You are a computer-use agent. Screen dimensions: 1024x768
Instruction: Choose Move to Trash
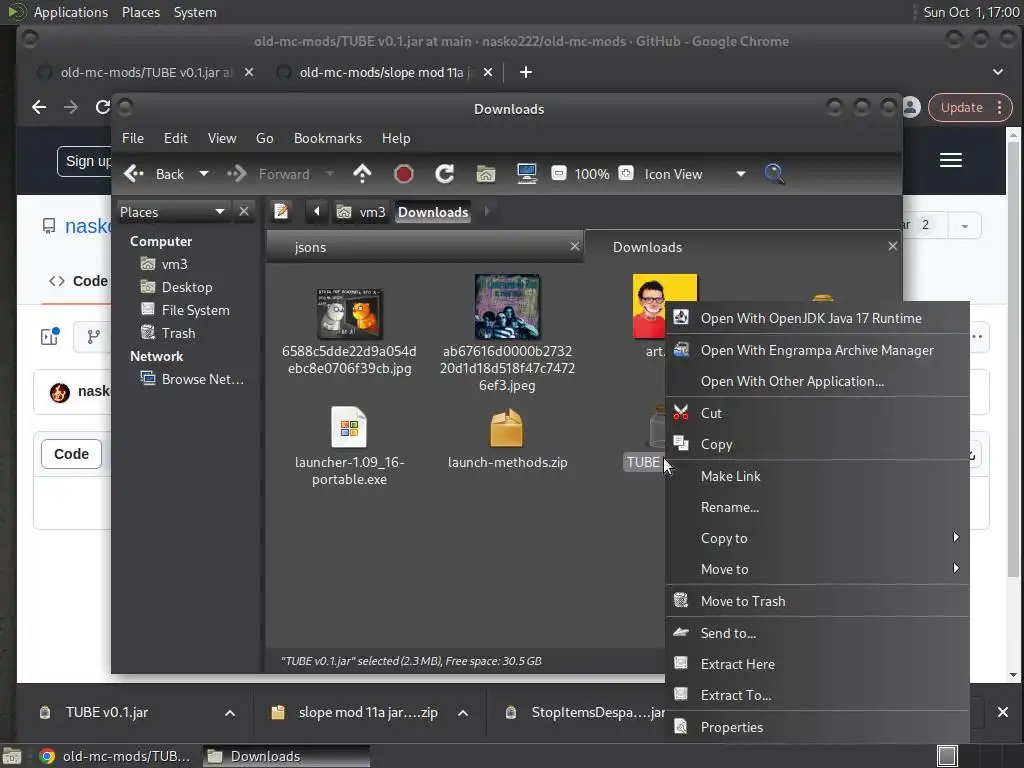click(817, 601)
